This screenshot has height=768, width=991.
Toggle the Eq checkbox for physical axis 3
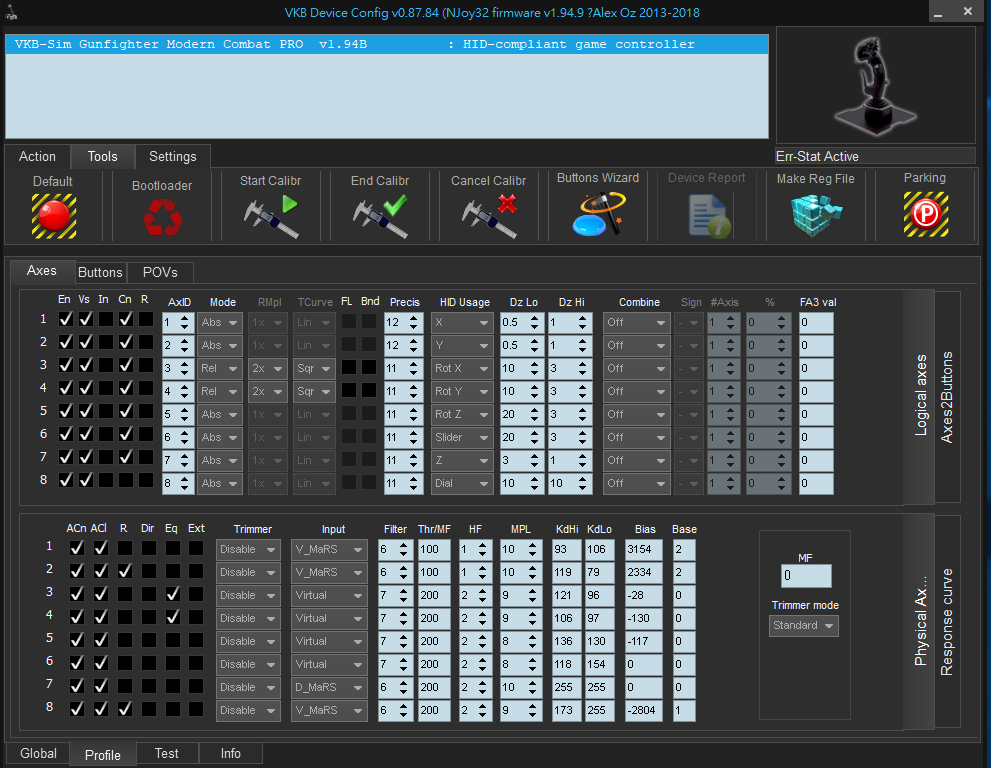coord(173,595)
